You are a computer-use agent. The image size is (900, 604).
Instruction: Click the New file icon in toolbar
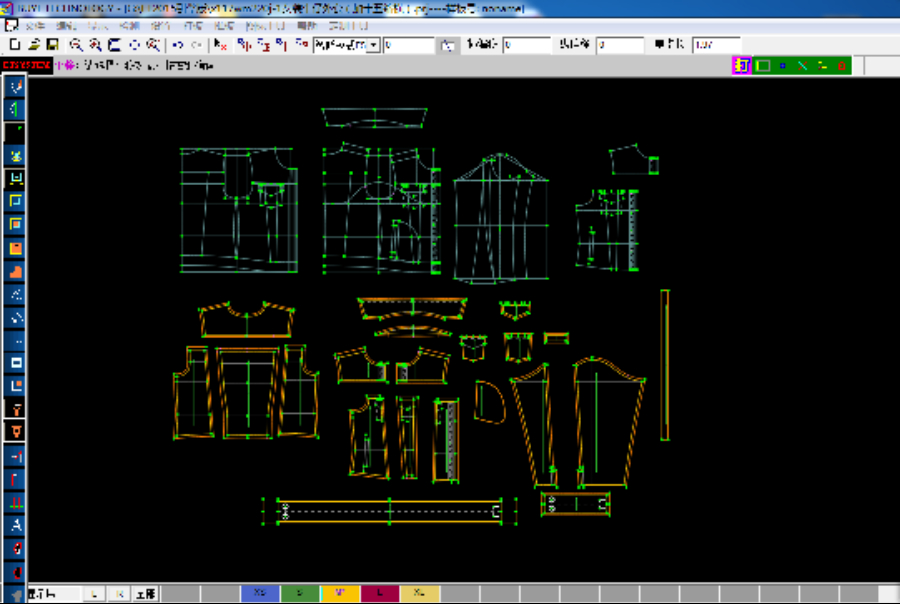coord(15,45)
